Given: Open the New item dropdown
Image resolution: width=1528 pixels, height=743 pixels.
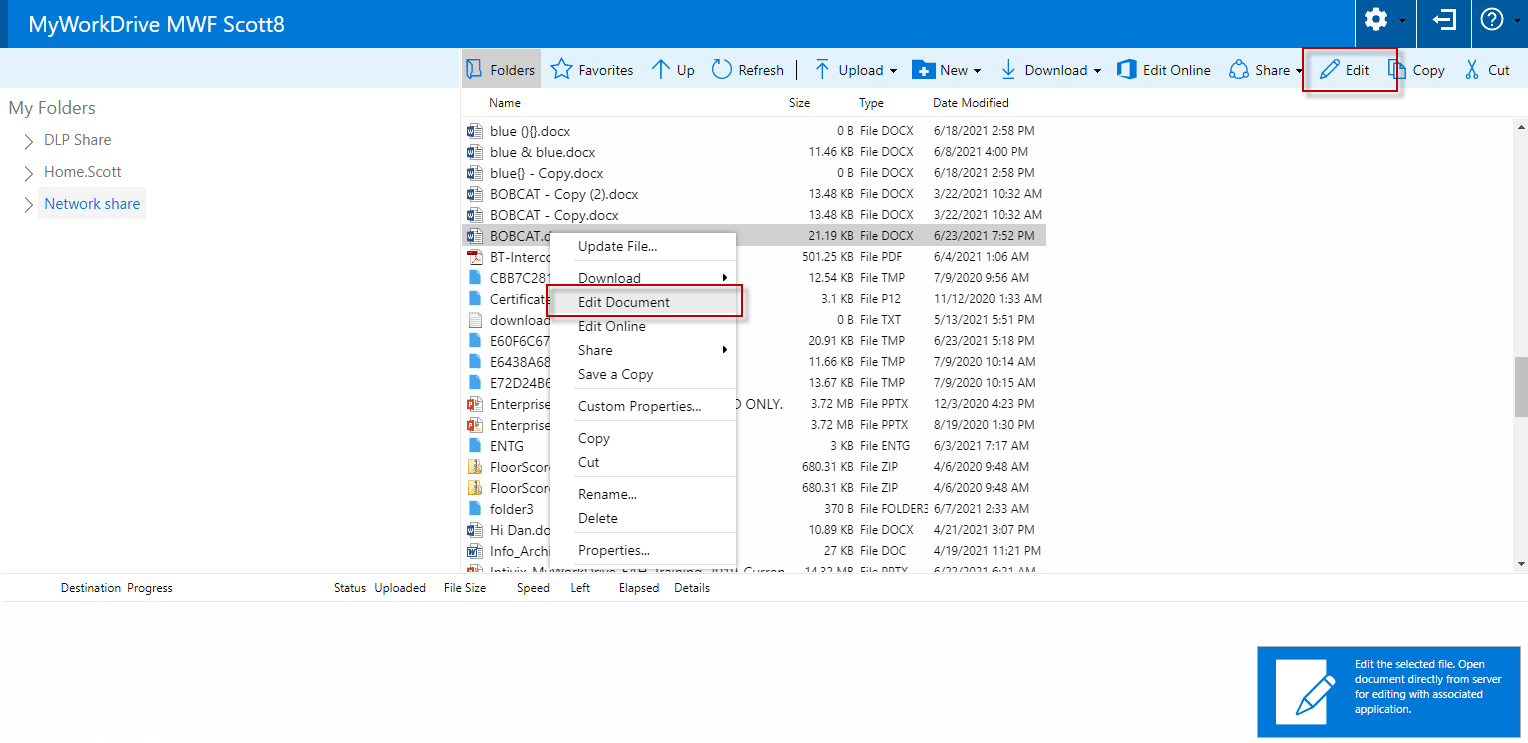Looking at the screenshot, I should click(976, 71).
